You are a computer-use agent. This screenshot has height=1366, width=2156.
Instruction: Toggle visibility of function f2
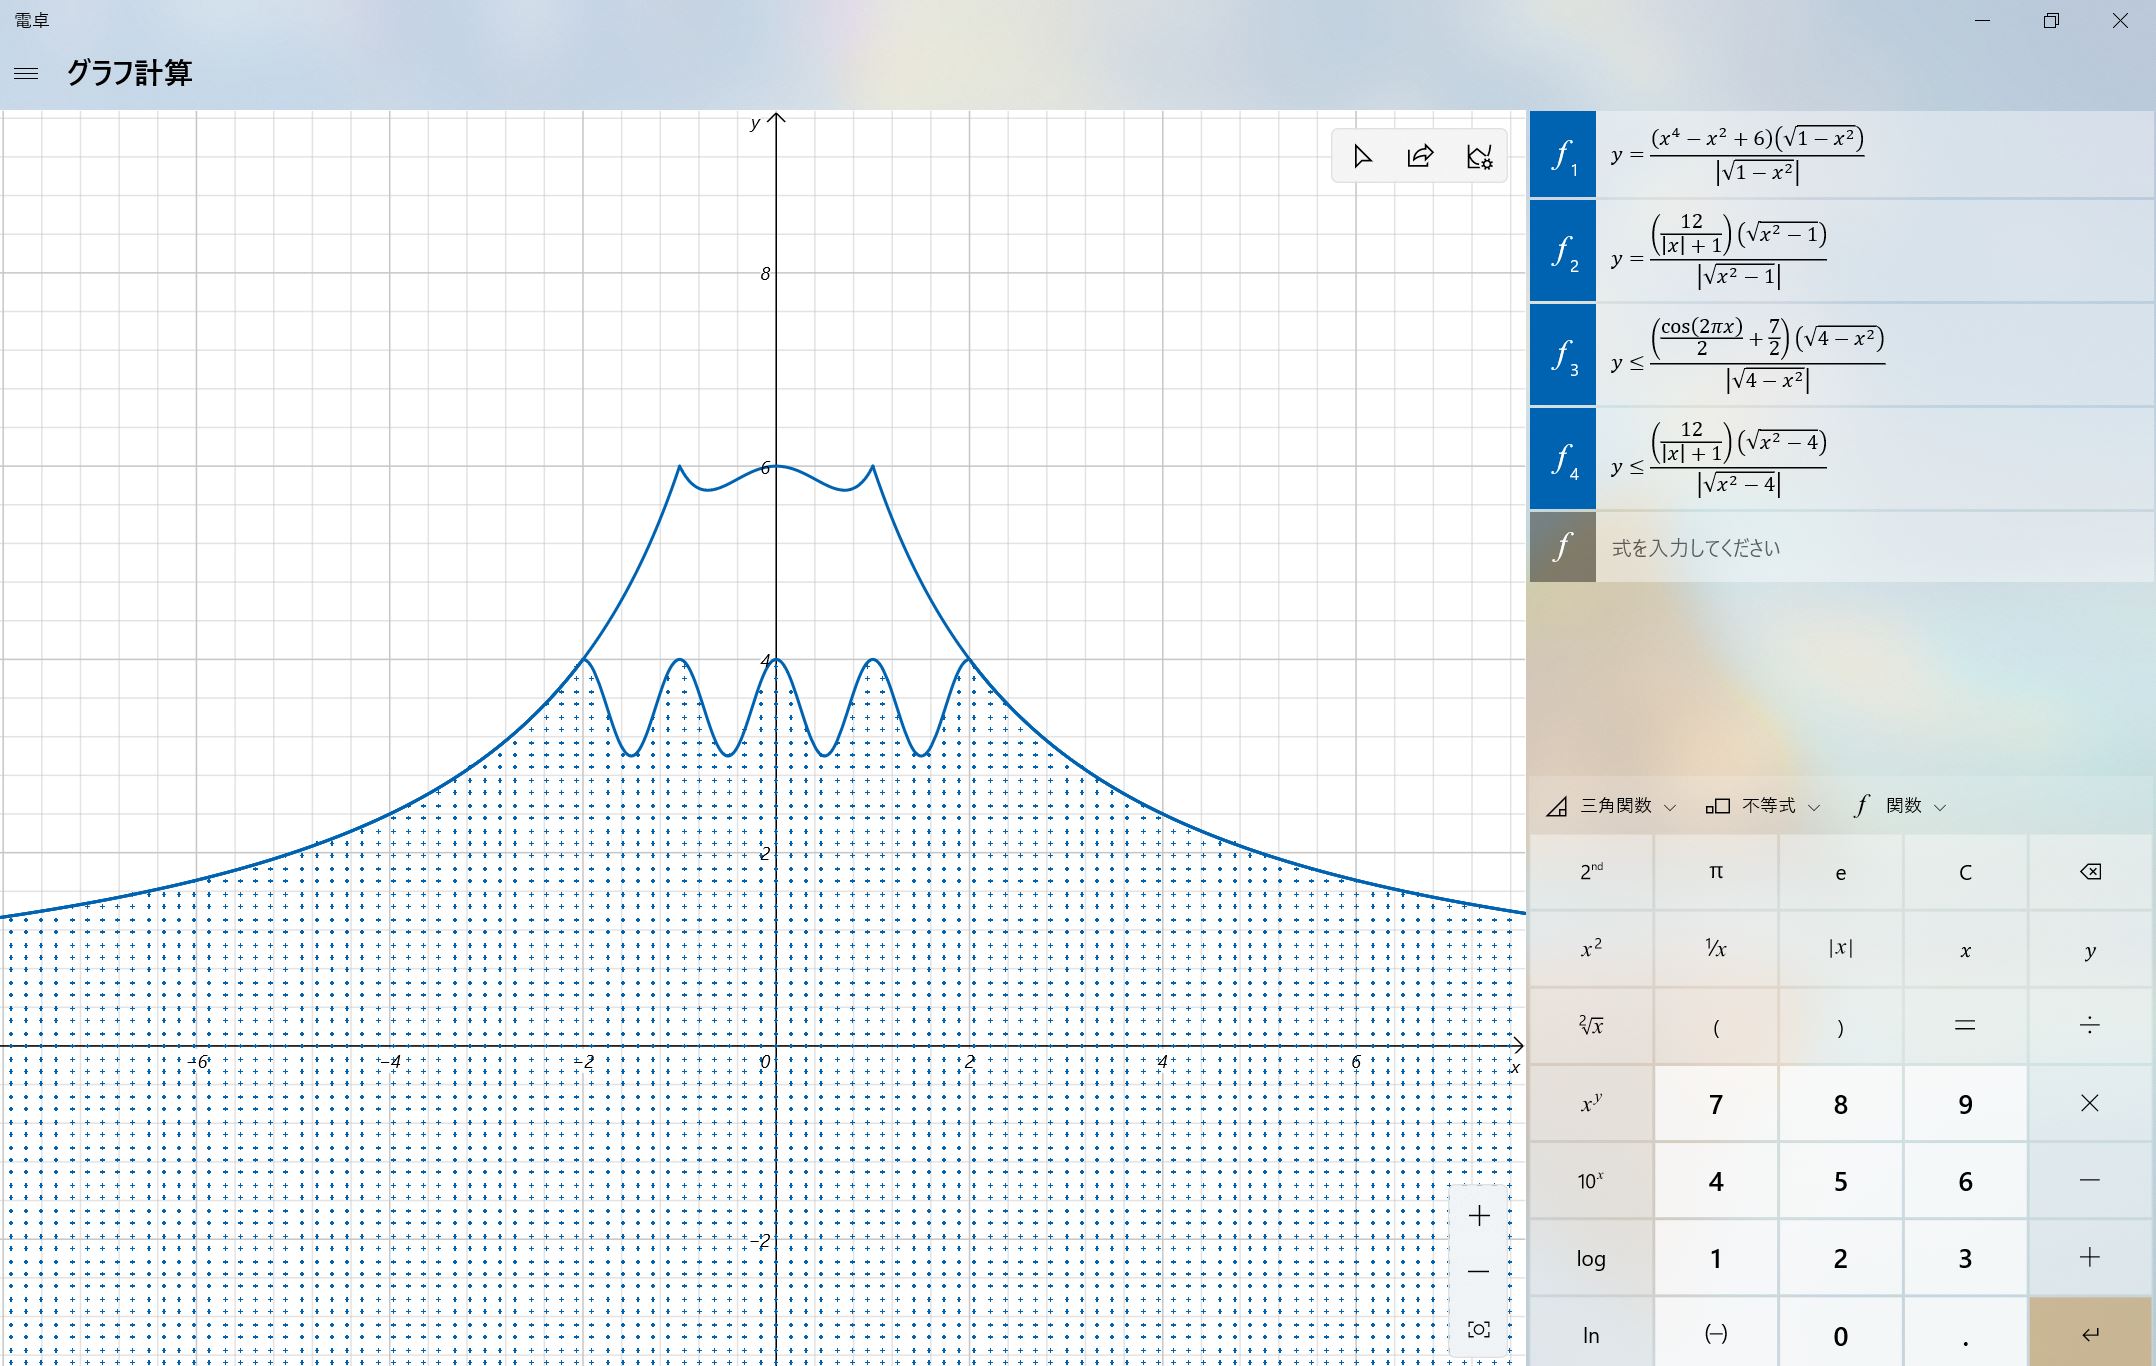(1563, 251)
